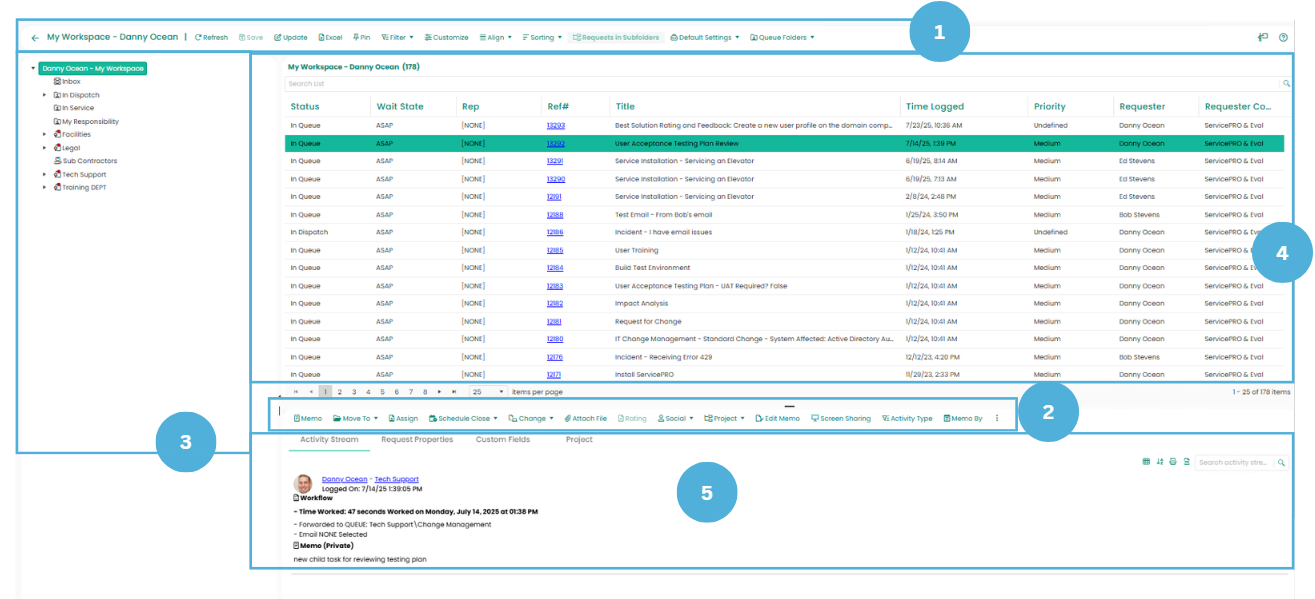This screenshot has height=599, width=1315.
Task: Expand the Move To dropdown
Action: [x=355, y=418]
